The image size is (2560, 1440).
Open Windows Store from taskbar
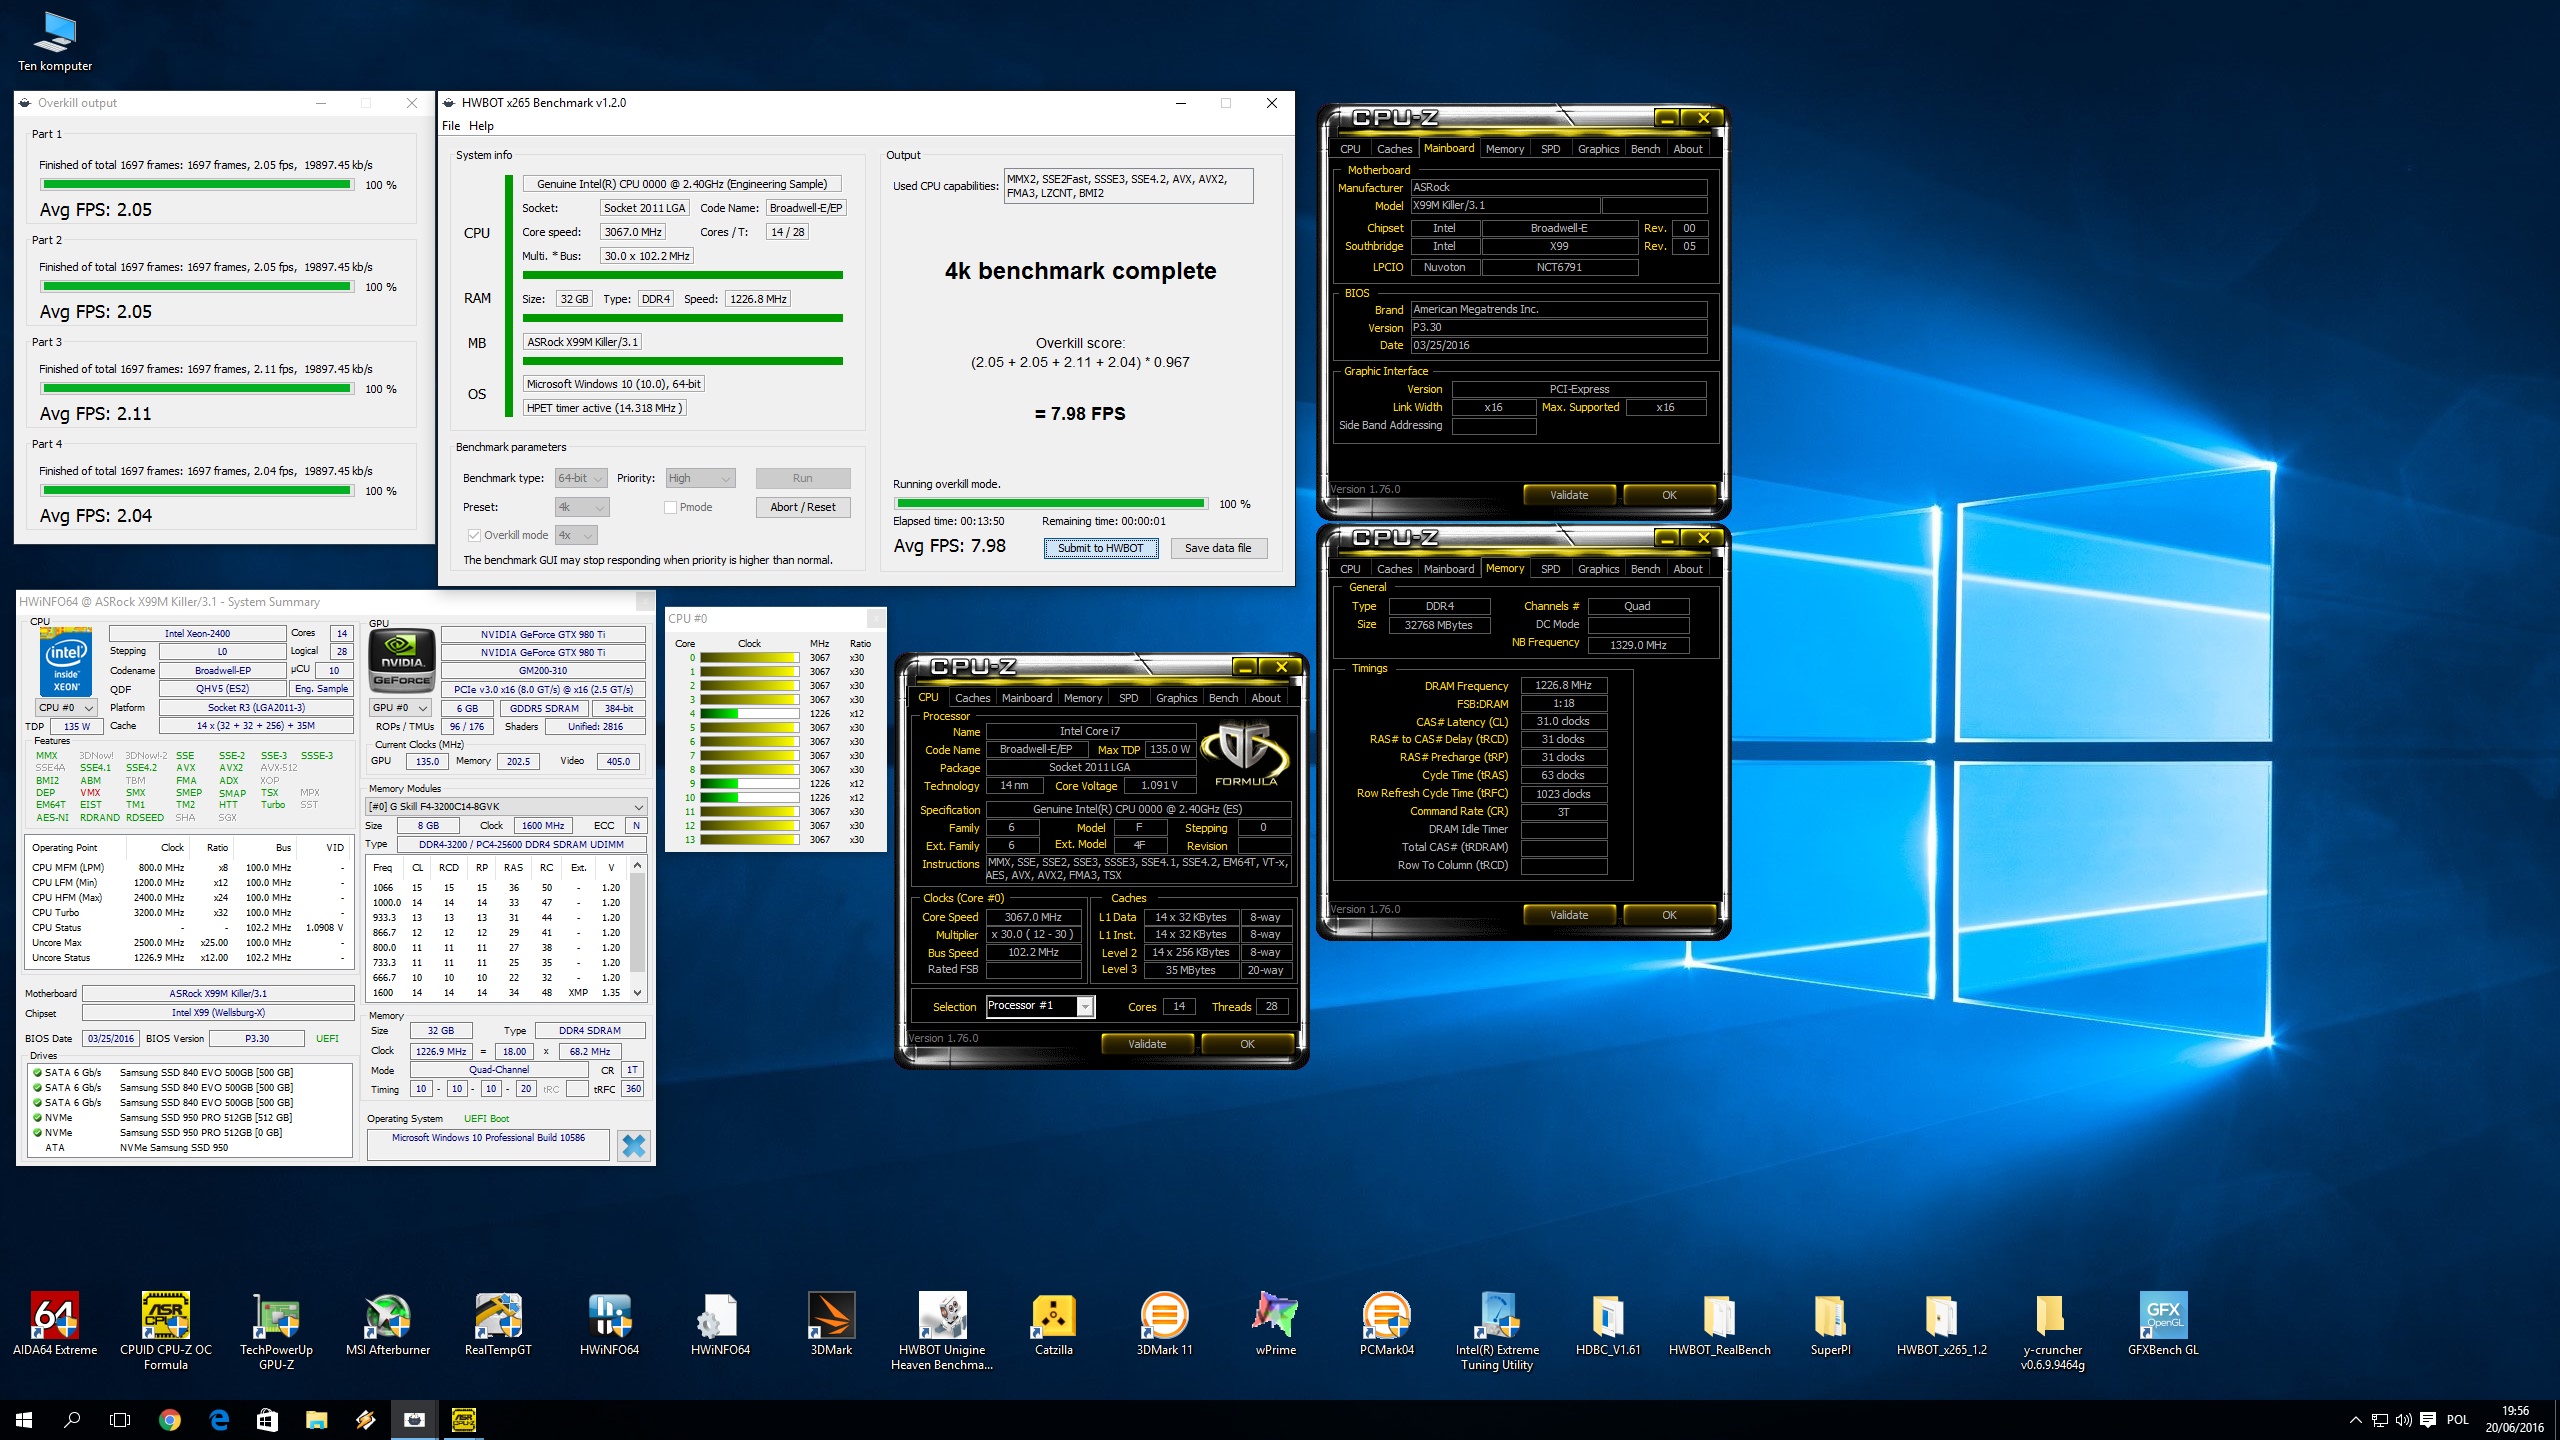click(267, 1419)
